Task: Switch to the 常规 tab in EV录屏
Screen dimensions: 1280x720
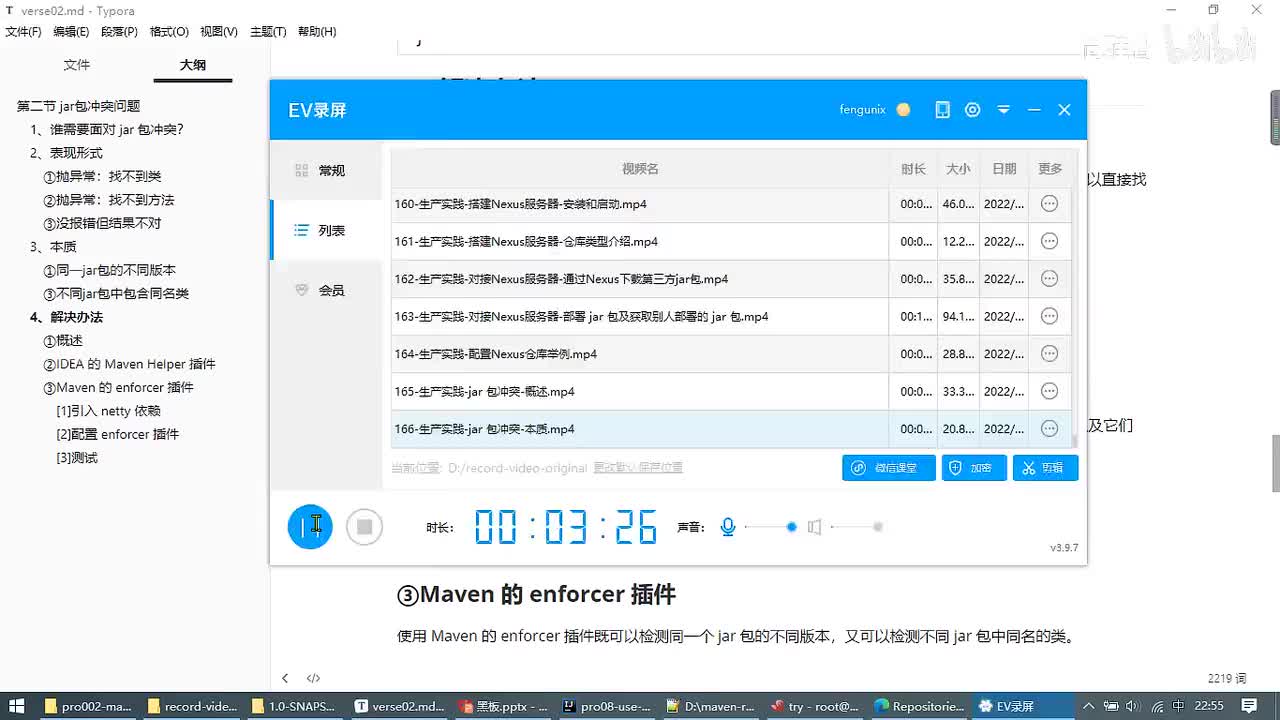Action: point(326,171)
